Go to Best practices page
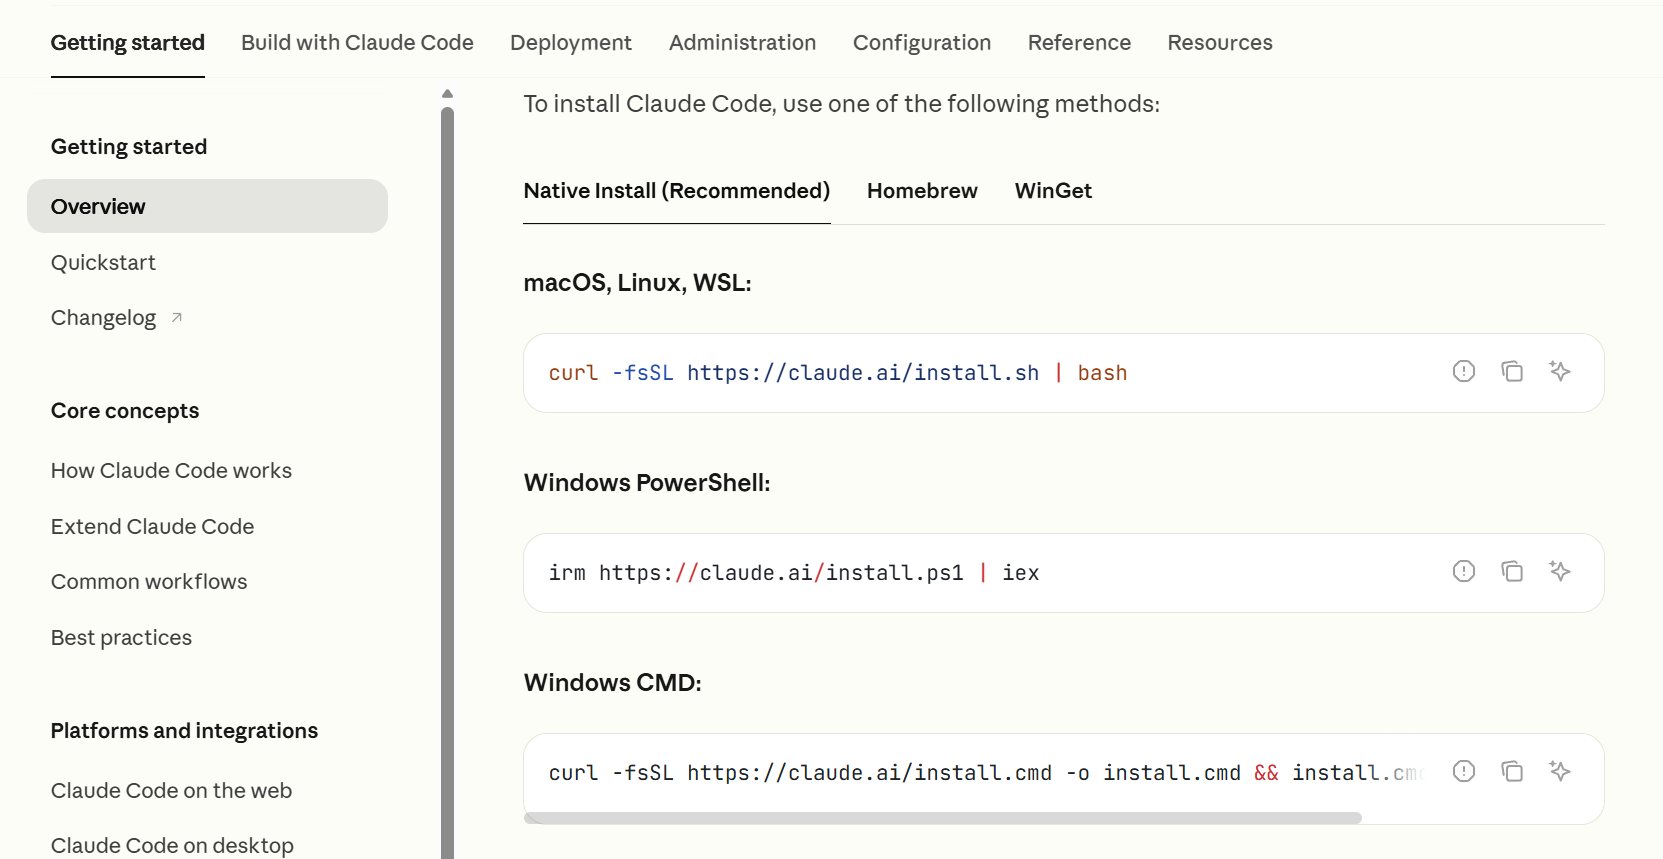1663x859 pixels. [121, 638]
